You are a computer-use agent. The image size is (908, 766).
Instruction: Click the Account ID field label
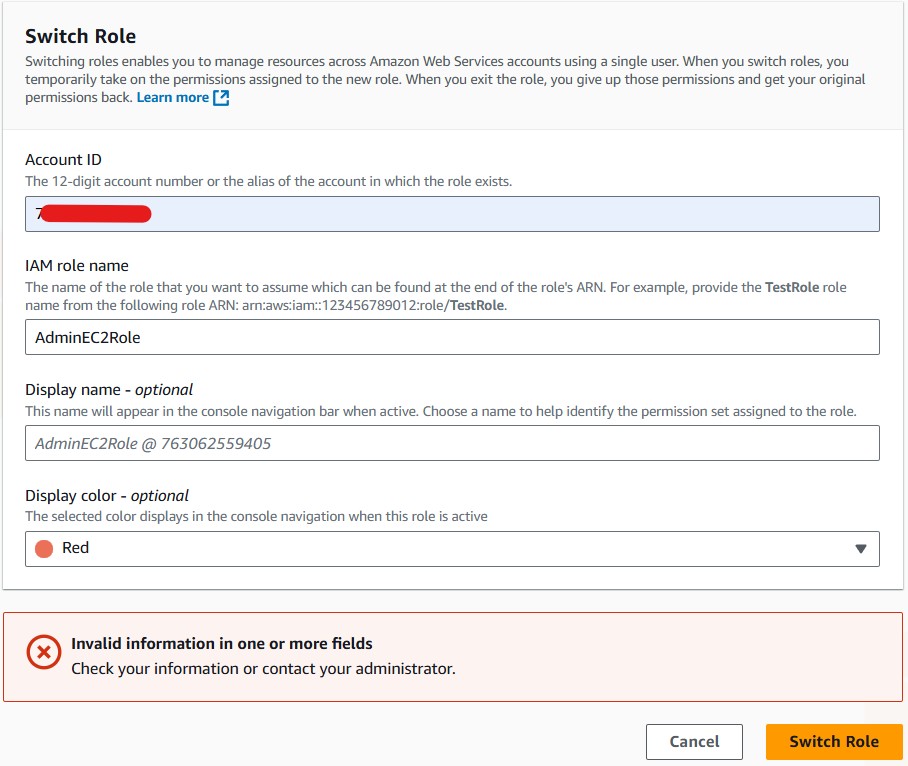[x=63, y=160]
